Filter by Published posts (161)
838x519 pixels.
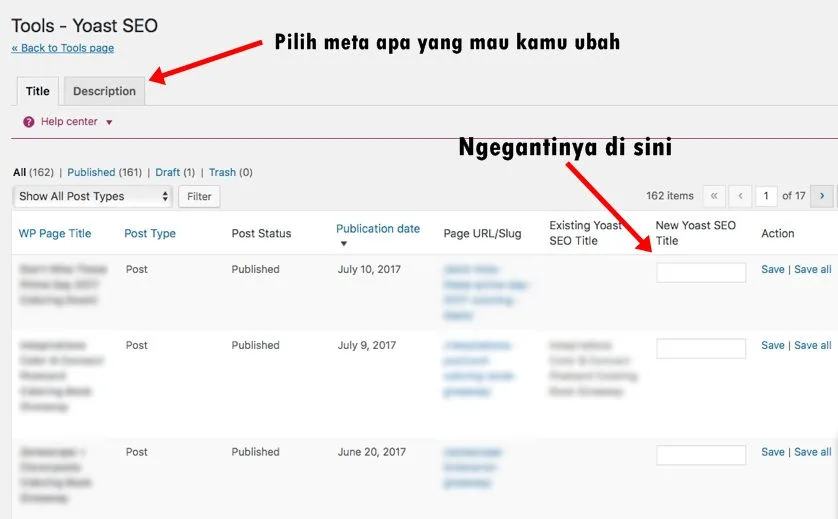(x=104, y=172)
